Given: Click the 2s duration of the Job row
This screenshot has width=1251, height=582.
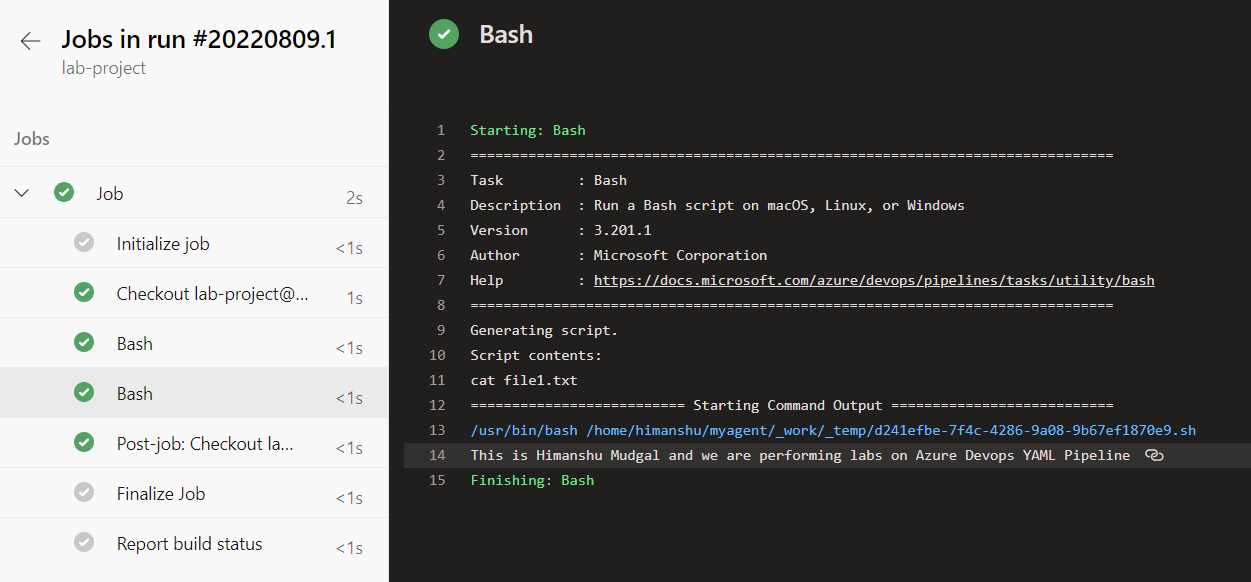Looking at the screenshot, I should coord(354,198).
